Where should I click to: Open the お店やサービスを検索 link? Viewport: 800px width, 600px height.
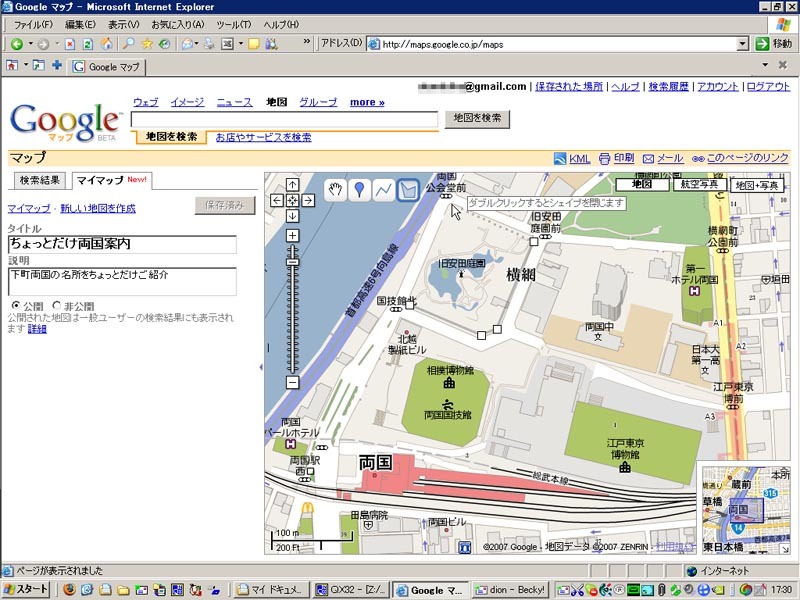[263, 137]
